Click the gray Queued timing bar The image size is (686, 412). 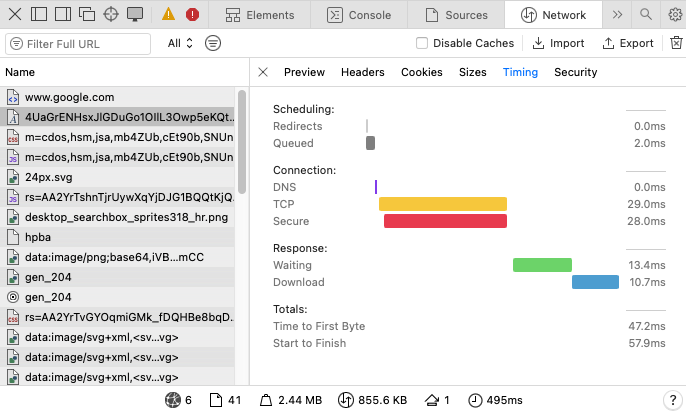371,143
